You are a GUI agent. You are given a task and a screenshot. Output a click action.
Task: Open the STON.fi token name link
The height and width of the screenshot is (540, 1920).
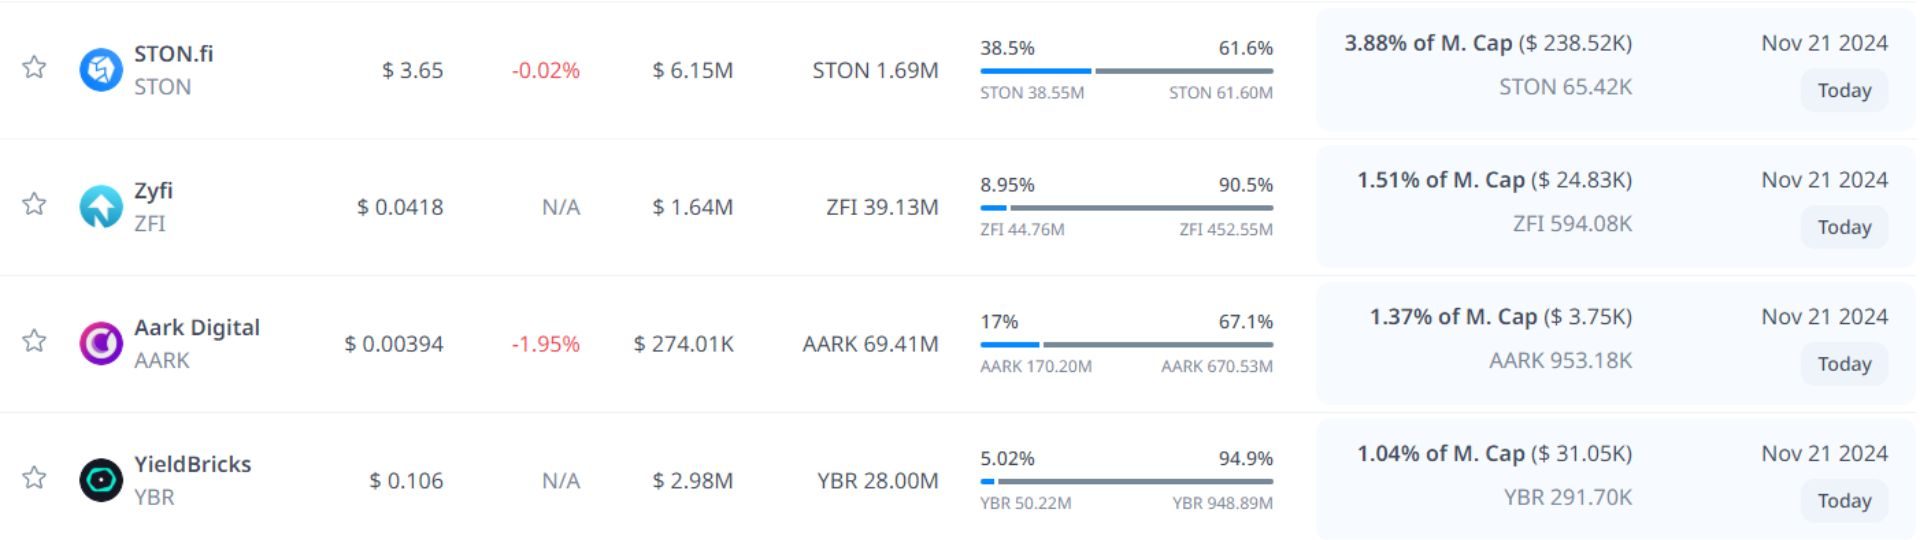[x=174, y=54]
